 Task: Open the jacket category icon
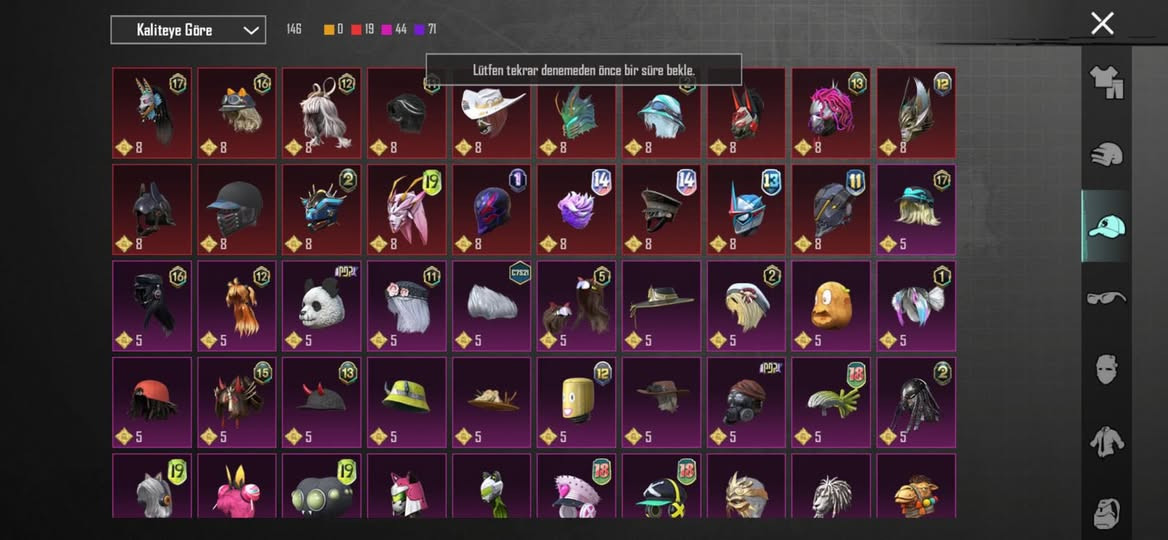[x=1106, y=442]
